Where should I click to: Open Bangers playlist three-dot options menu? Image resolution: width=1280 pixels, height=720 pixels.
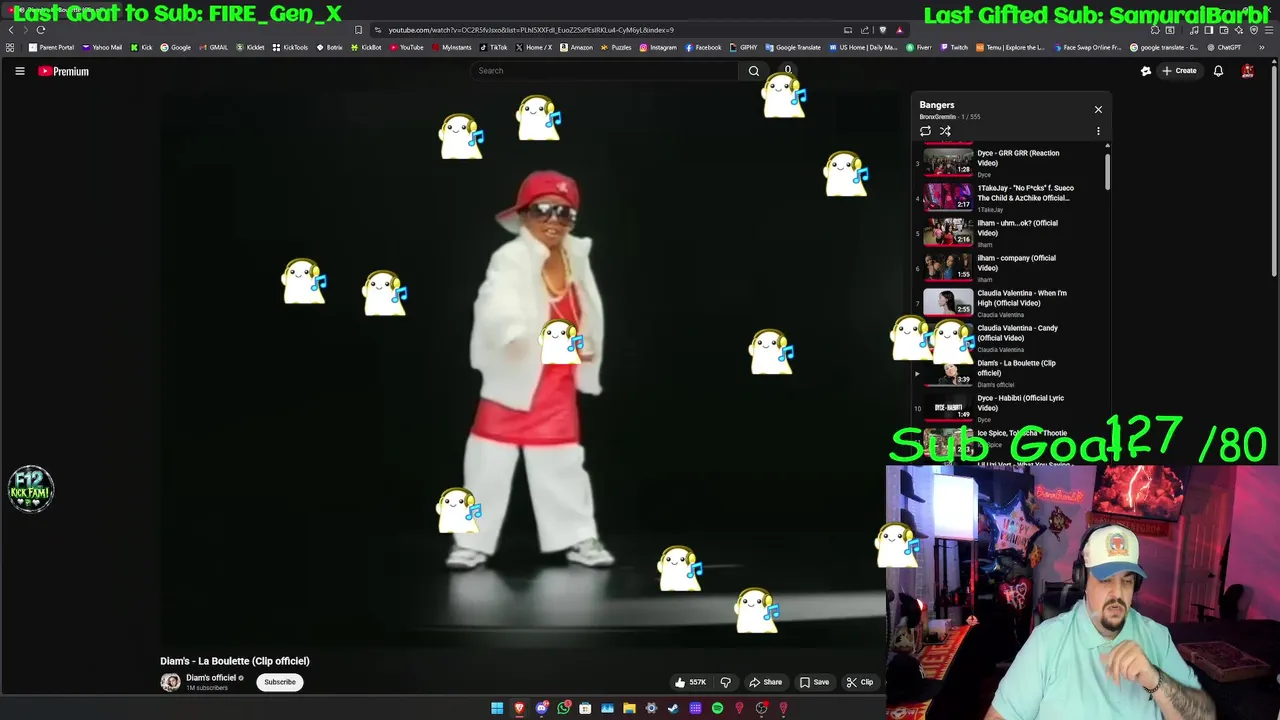click(x=1098, y=131)
